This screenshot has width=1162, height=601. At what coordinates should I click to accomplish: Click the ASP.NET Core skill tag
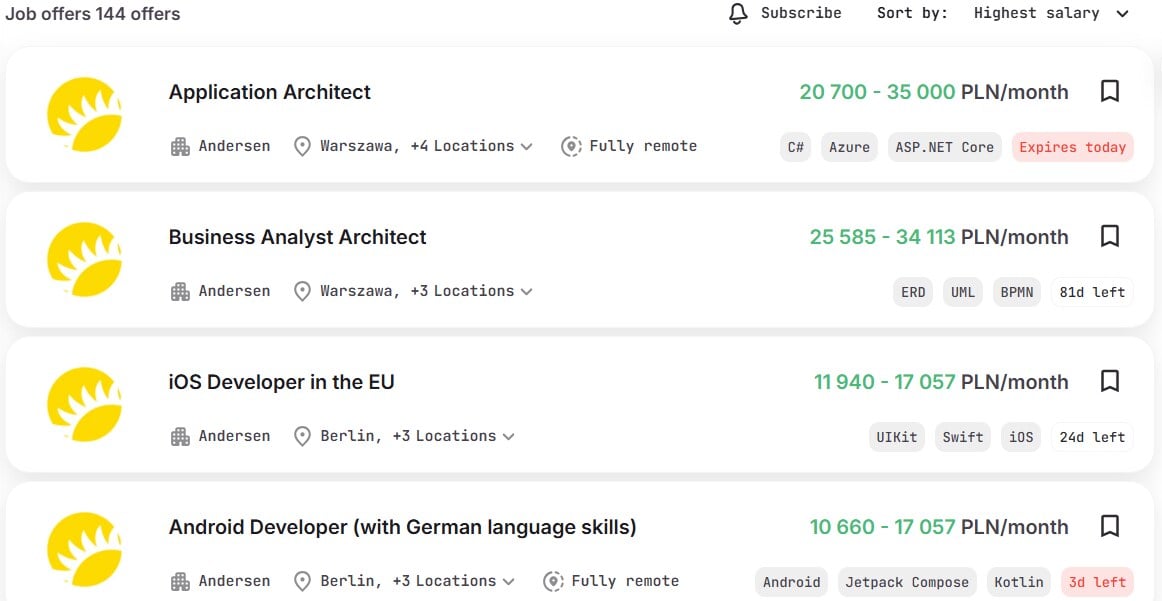[945, 147]
